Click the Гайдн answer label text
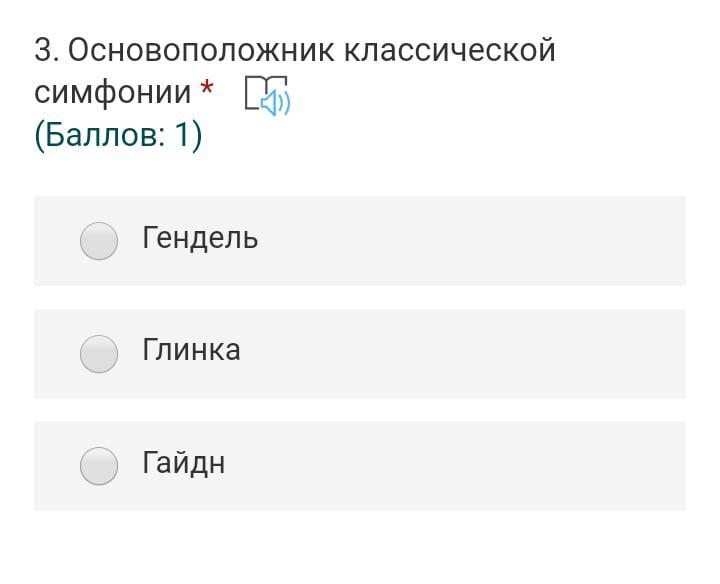 click(x=183, y=463)
